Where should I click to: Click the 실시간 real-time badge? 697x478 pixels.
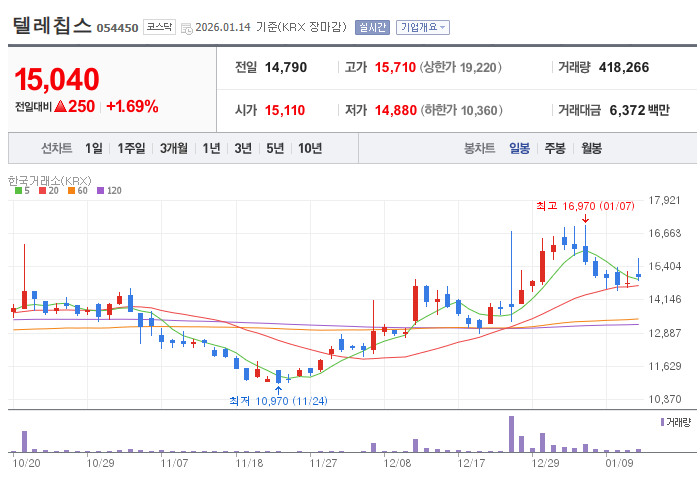pos(372,27)
